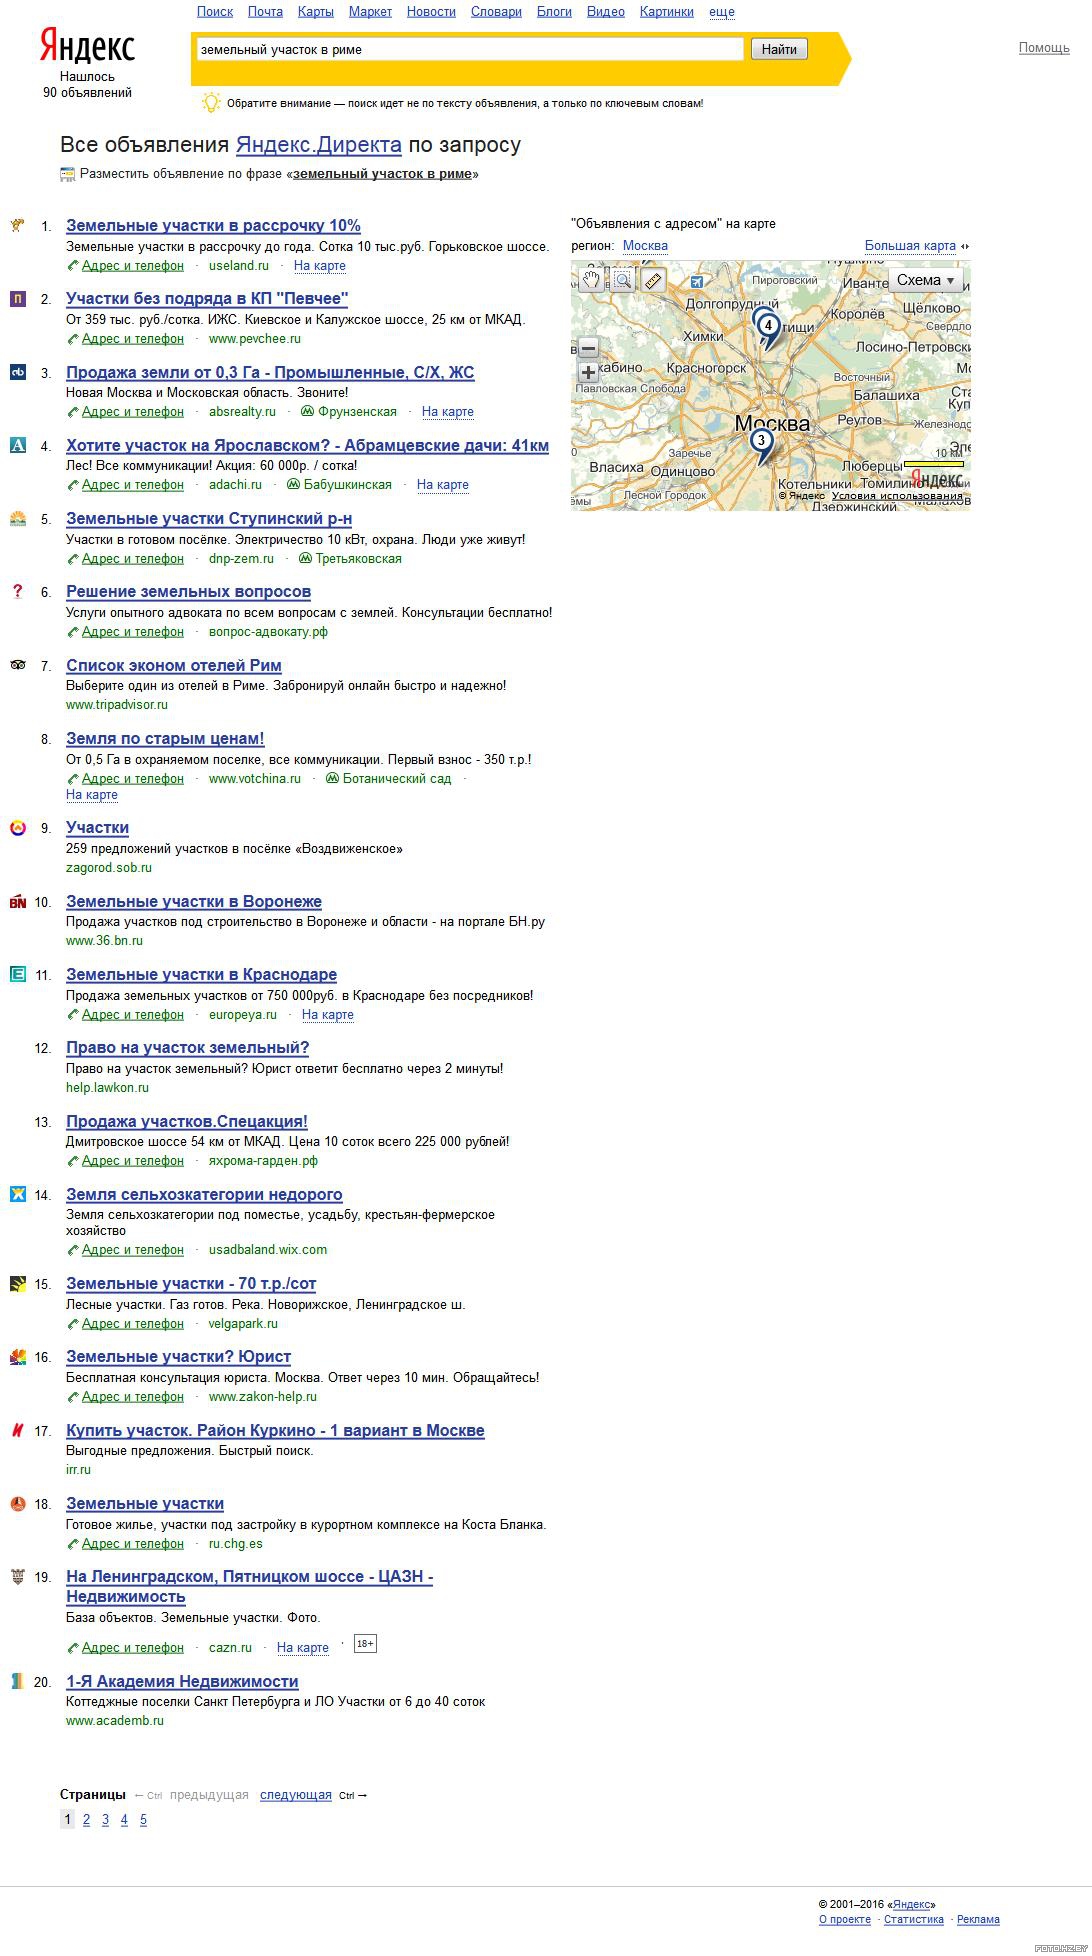1092x1956 pixels.
Task: Click the blue favicon of Земля сельхозкатегории недорого
Action: pyautogui.click(x=18, y=1194)
